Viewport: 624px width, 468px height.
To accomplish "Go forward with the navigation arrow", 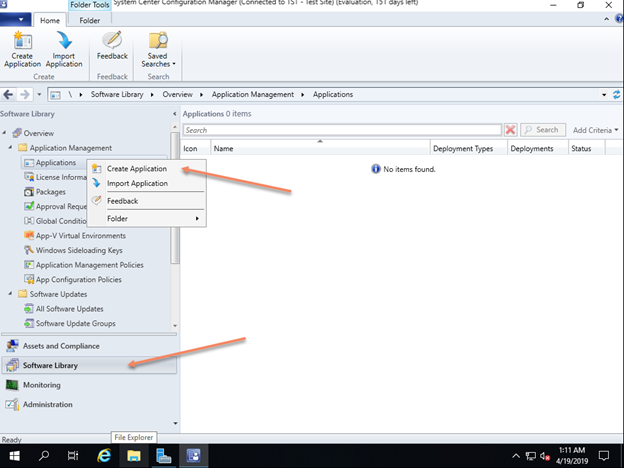I will pos(25,95).
